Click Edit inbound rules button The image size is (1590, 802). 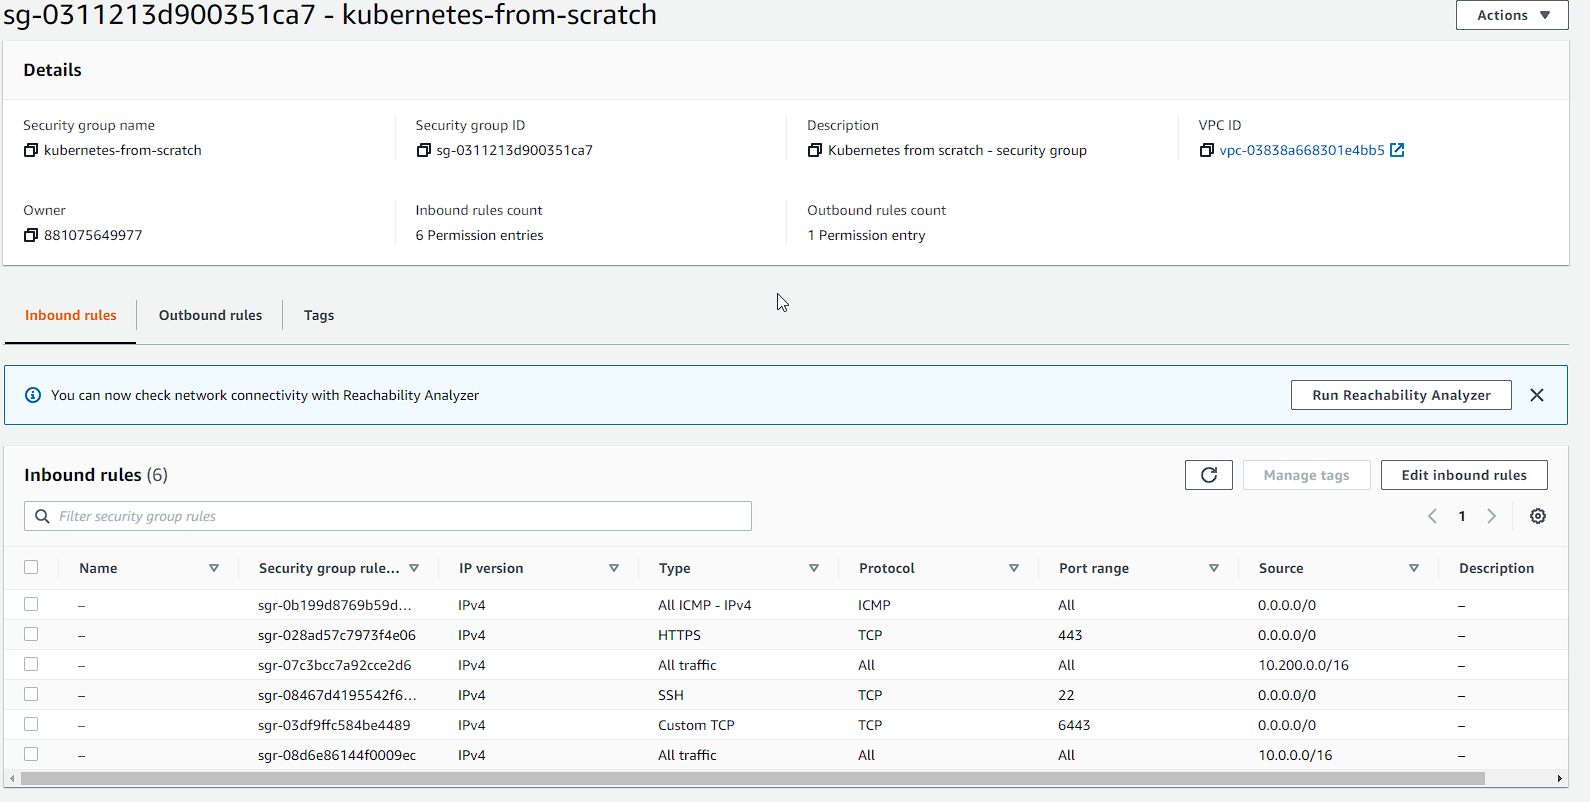pyautogui.click(x=1463, y=475)
